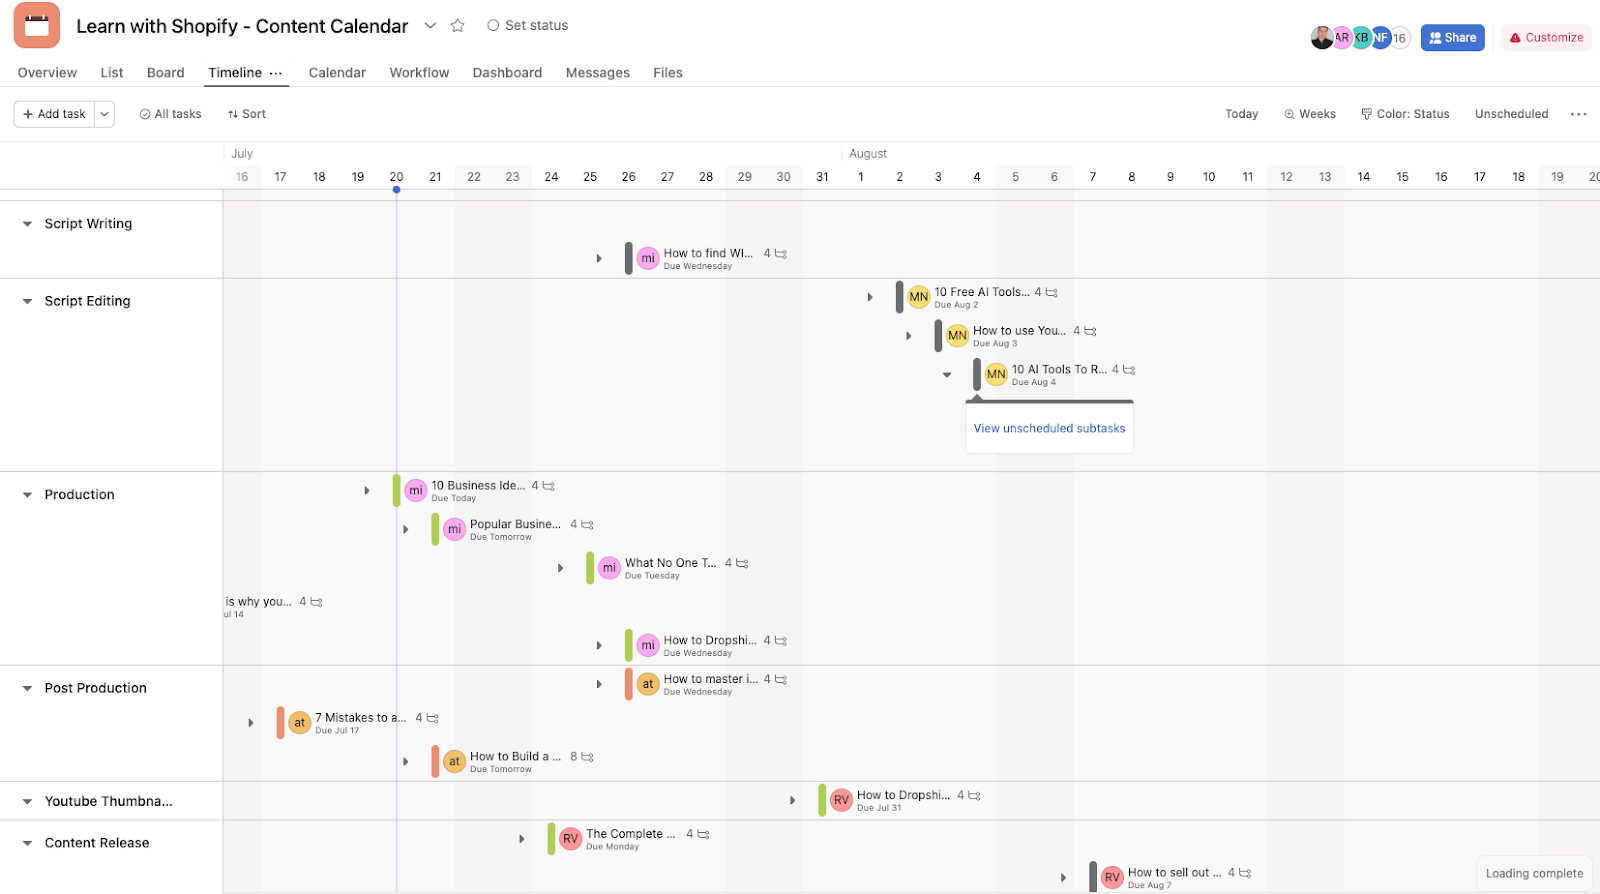Open the Dashboard tab
1600x894 pixels.
tap(507, 73)
